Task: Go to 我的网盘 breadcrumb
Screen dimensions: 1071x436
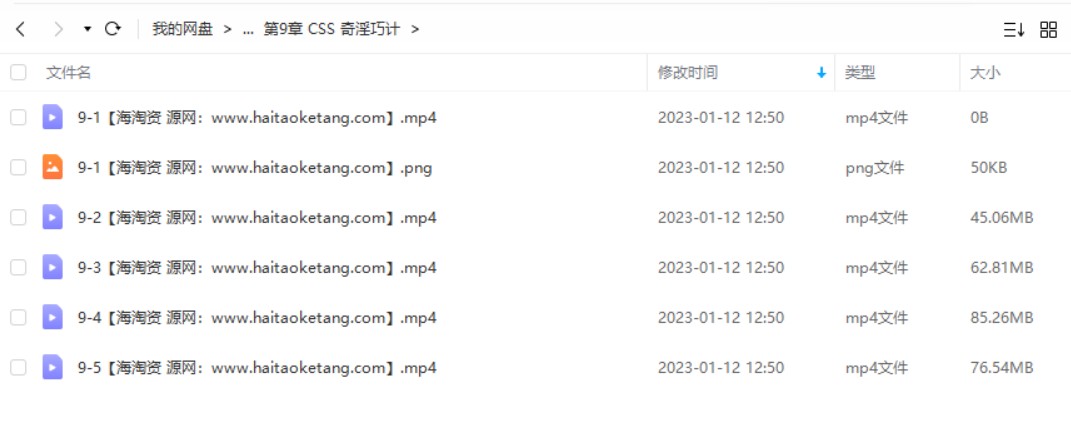Action: [182, 29]
